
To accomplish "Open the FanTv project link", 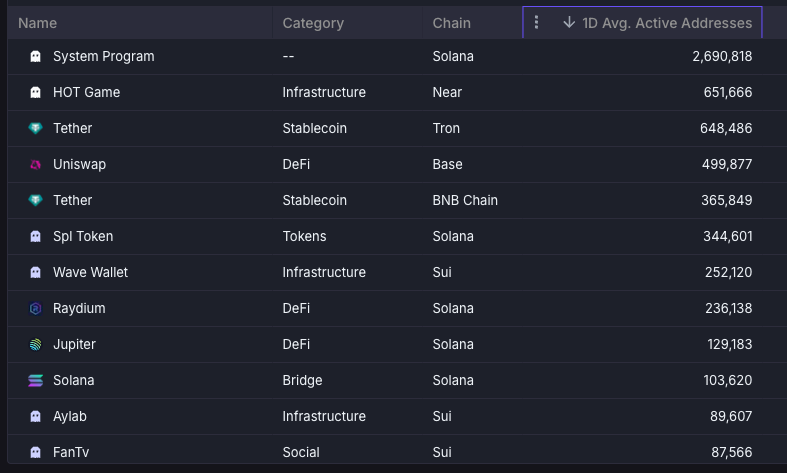I will pos(71,452).
